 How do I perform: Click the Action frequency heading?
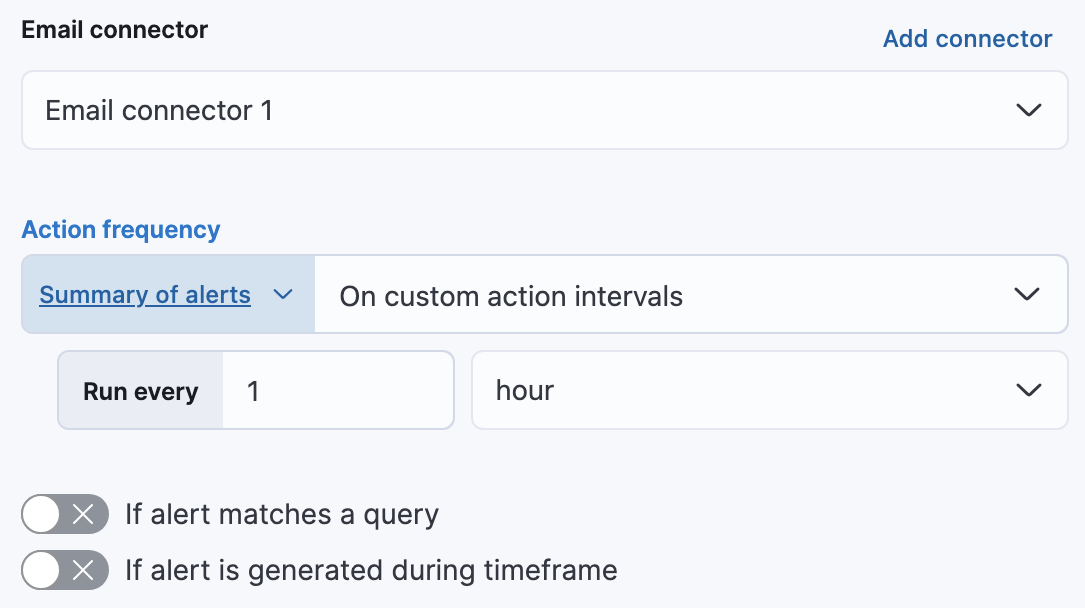click(121, 229)
